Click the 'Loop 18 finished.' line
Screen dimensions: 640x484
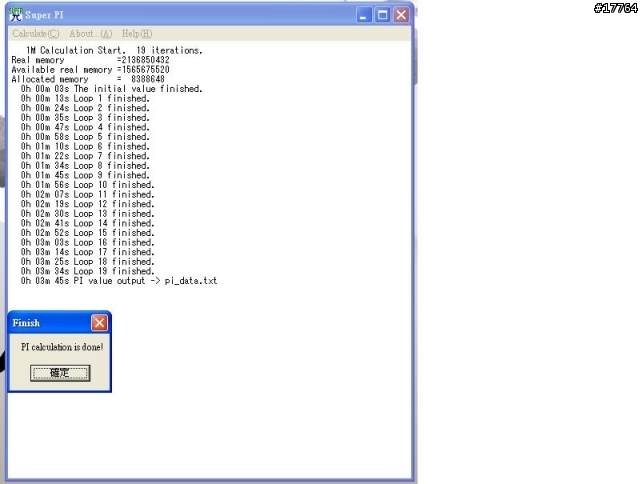click(88, 261)
